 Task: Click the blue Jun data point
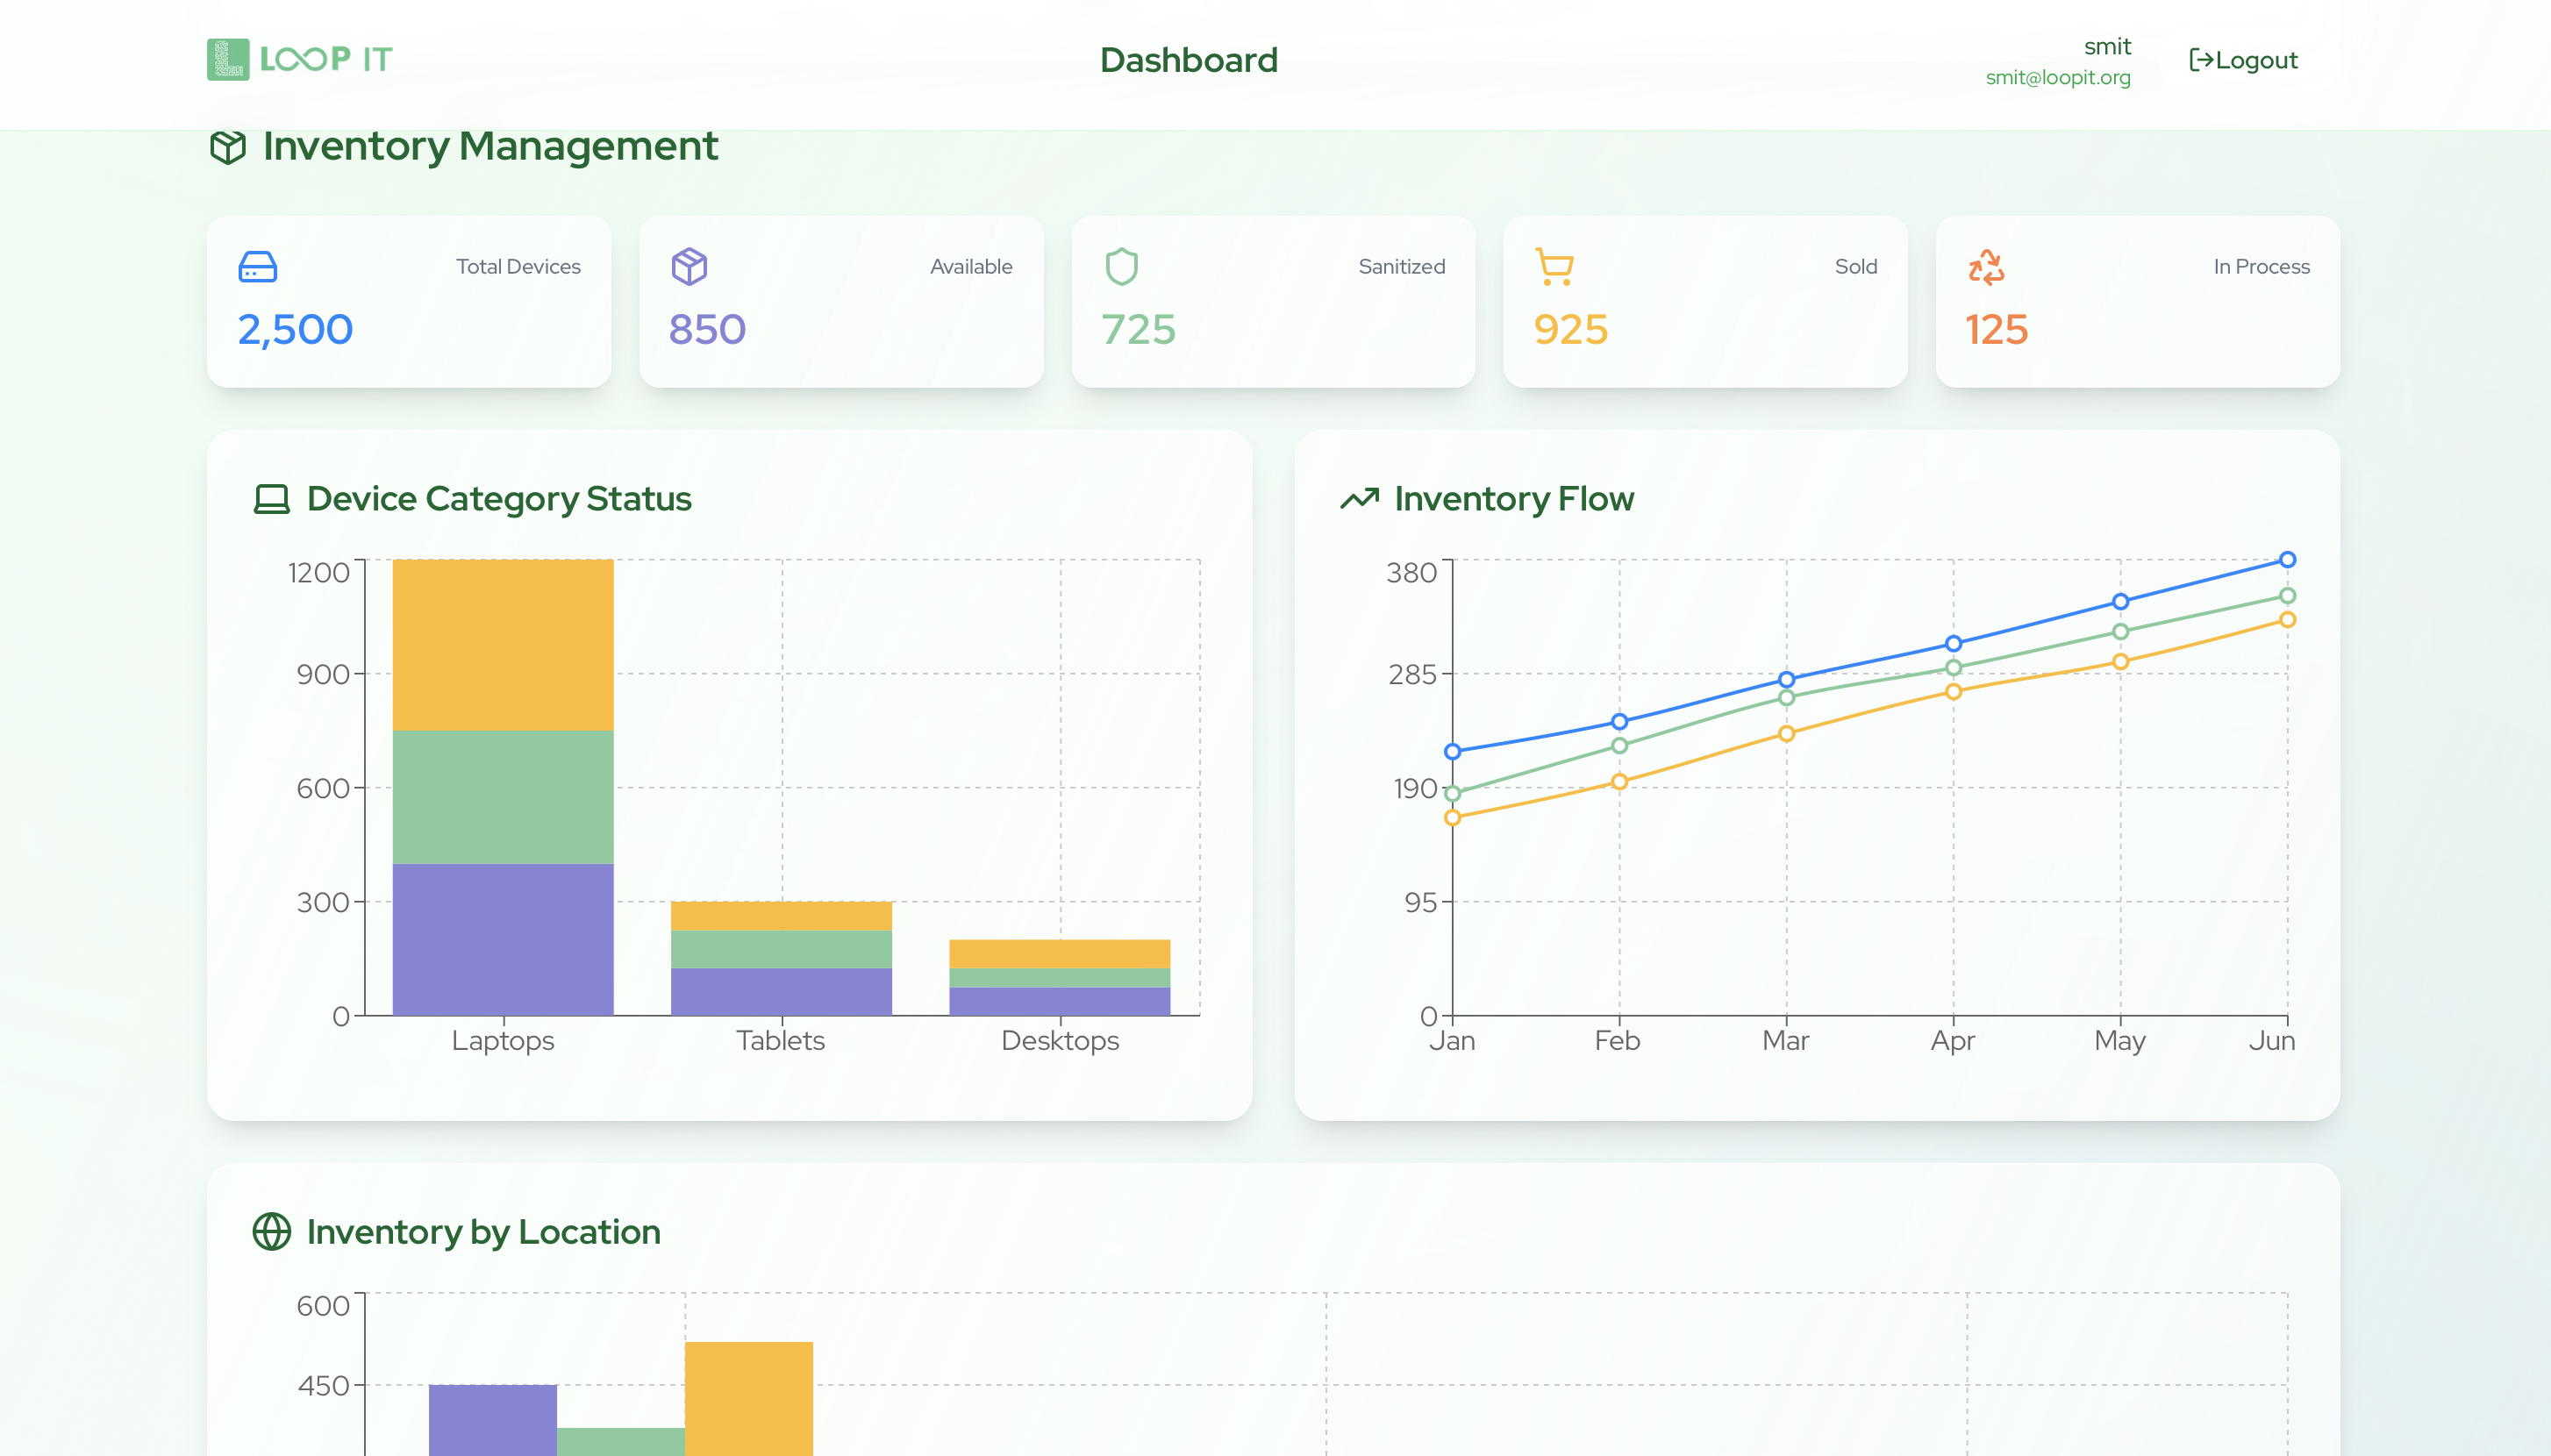coord(2287,560)
